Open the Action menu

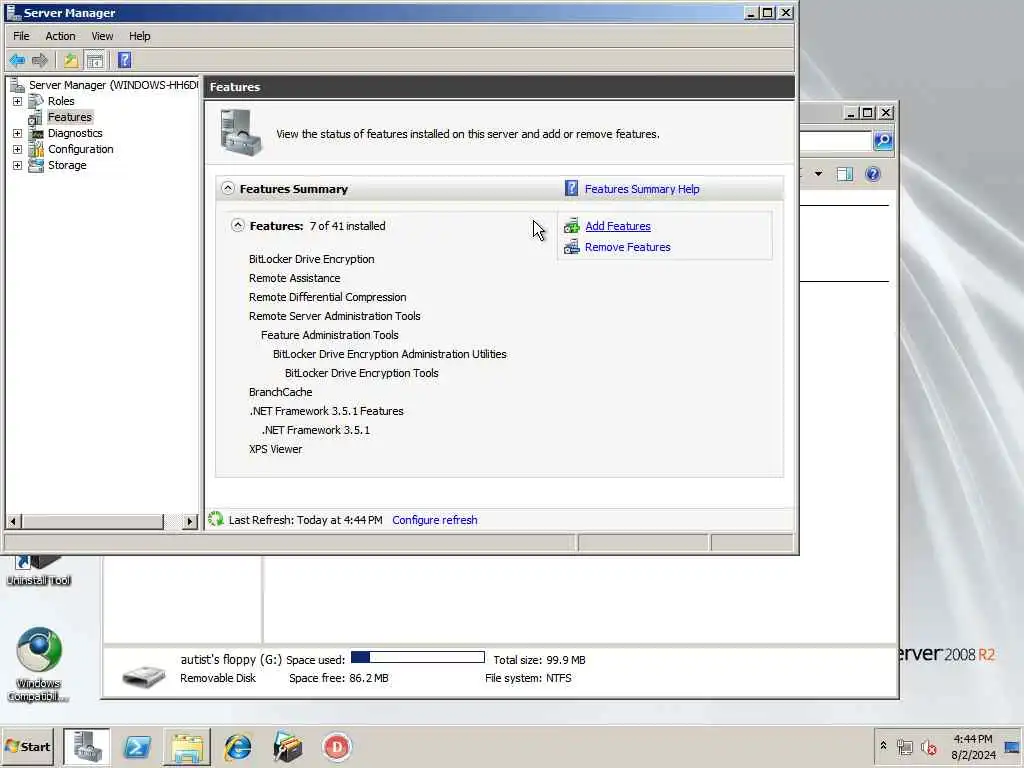(x=60, y=36)
